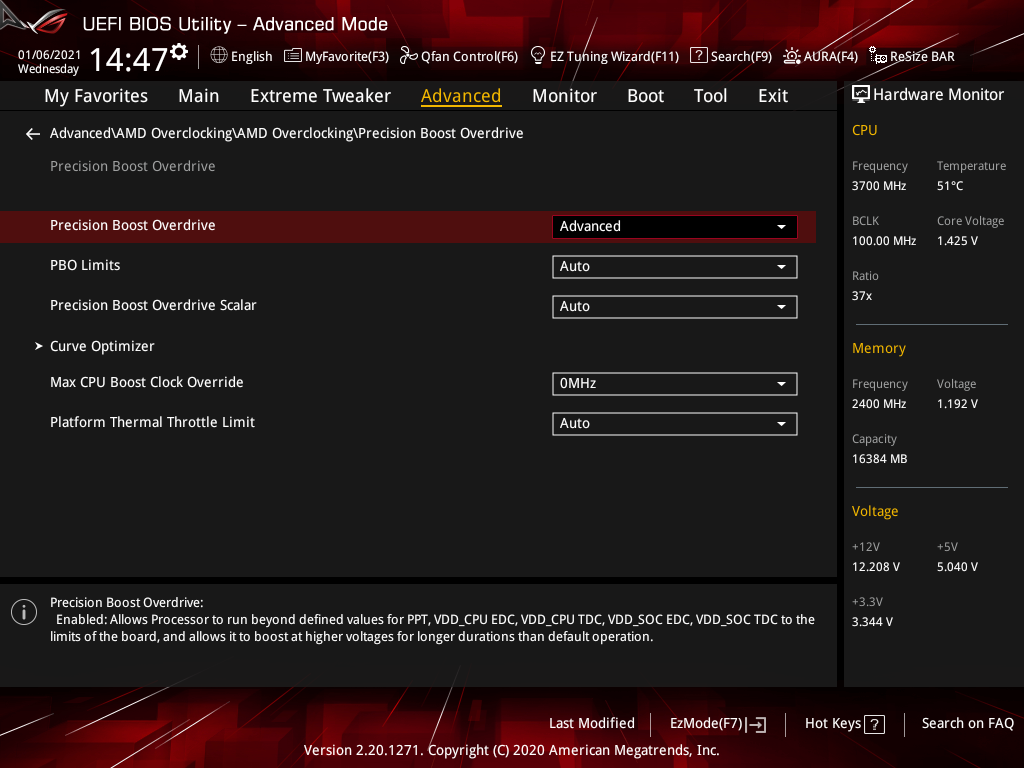1024x768 pixels.
Task: Click Hot Keys button
Action: pos(844,724)
